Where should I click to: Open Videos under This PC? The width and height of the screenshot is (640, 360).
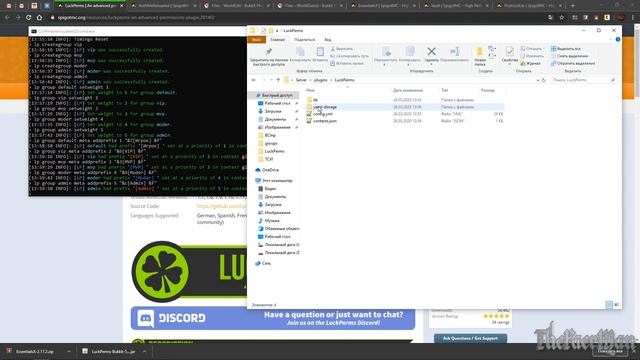pyautogui.click(x=270, y=189)
